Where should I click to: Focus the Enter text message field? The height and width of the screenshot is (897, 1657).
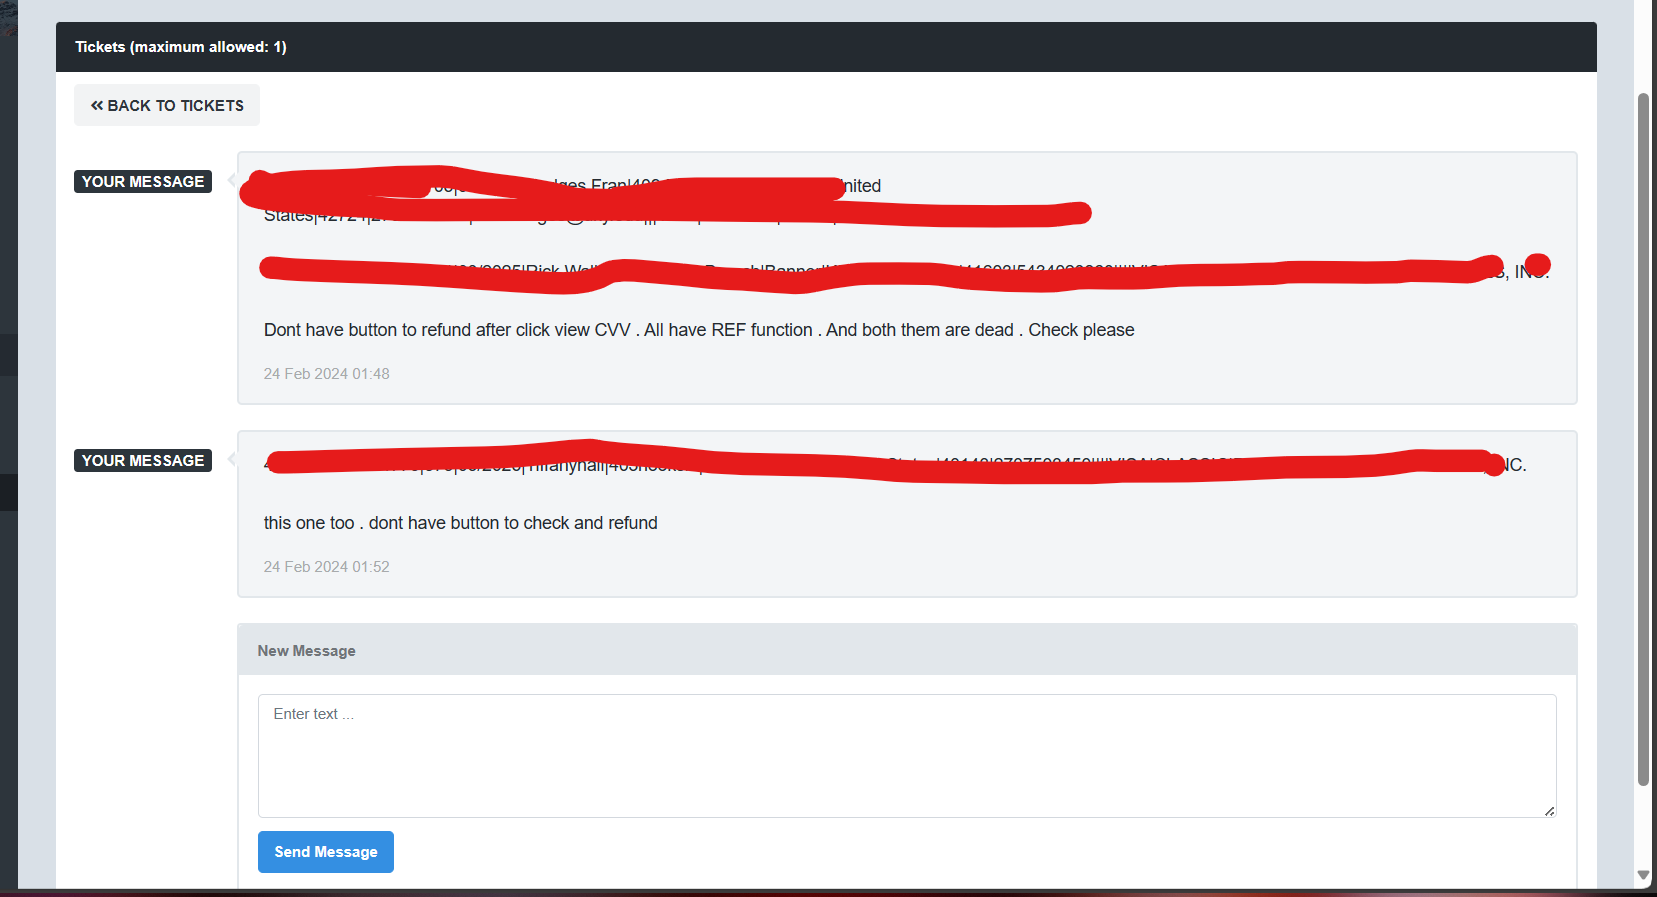click(907, 756)
